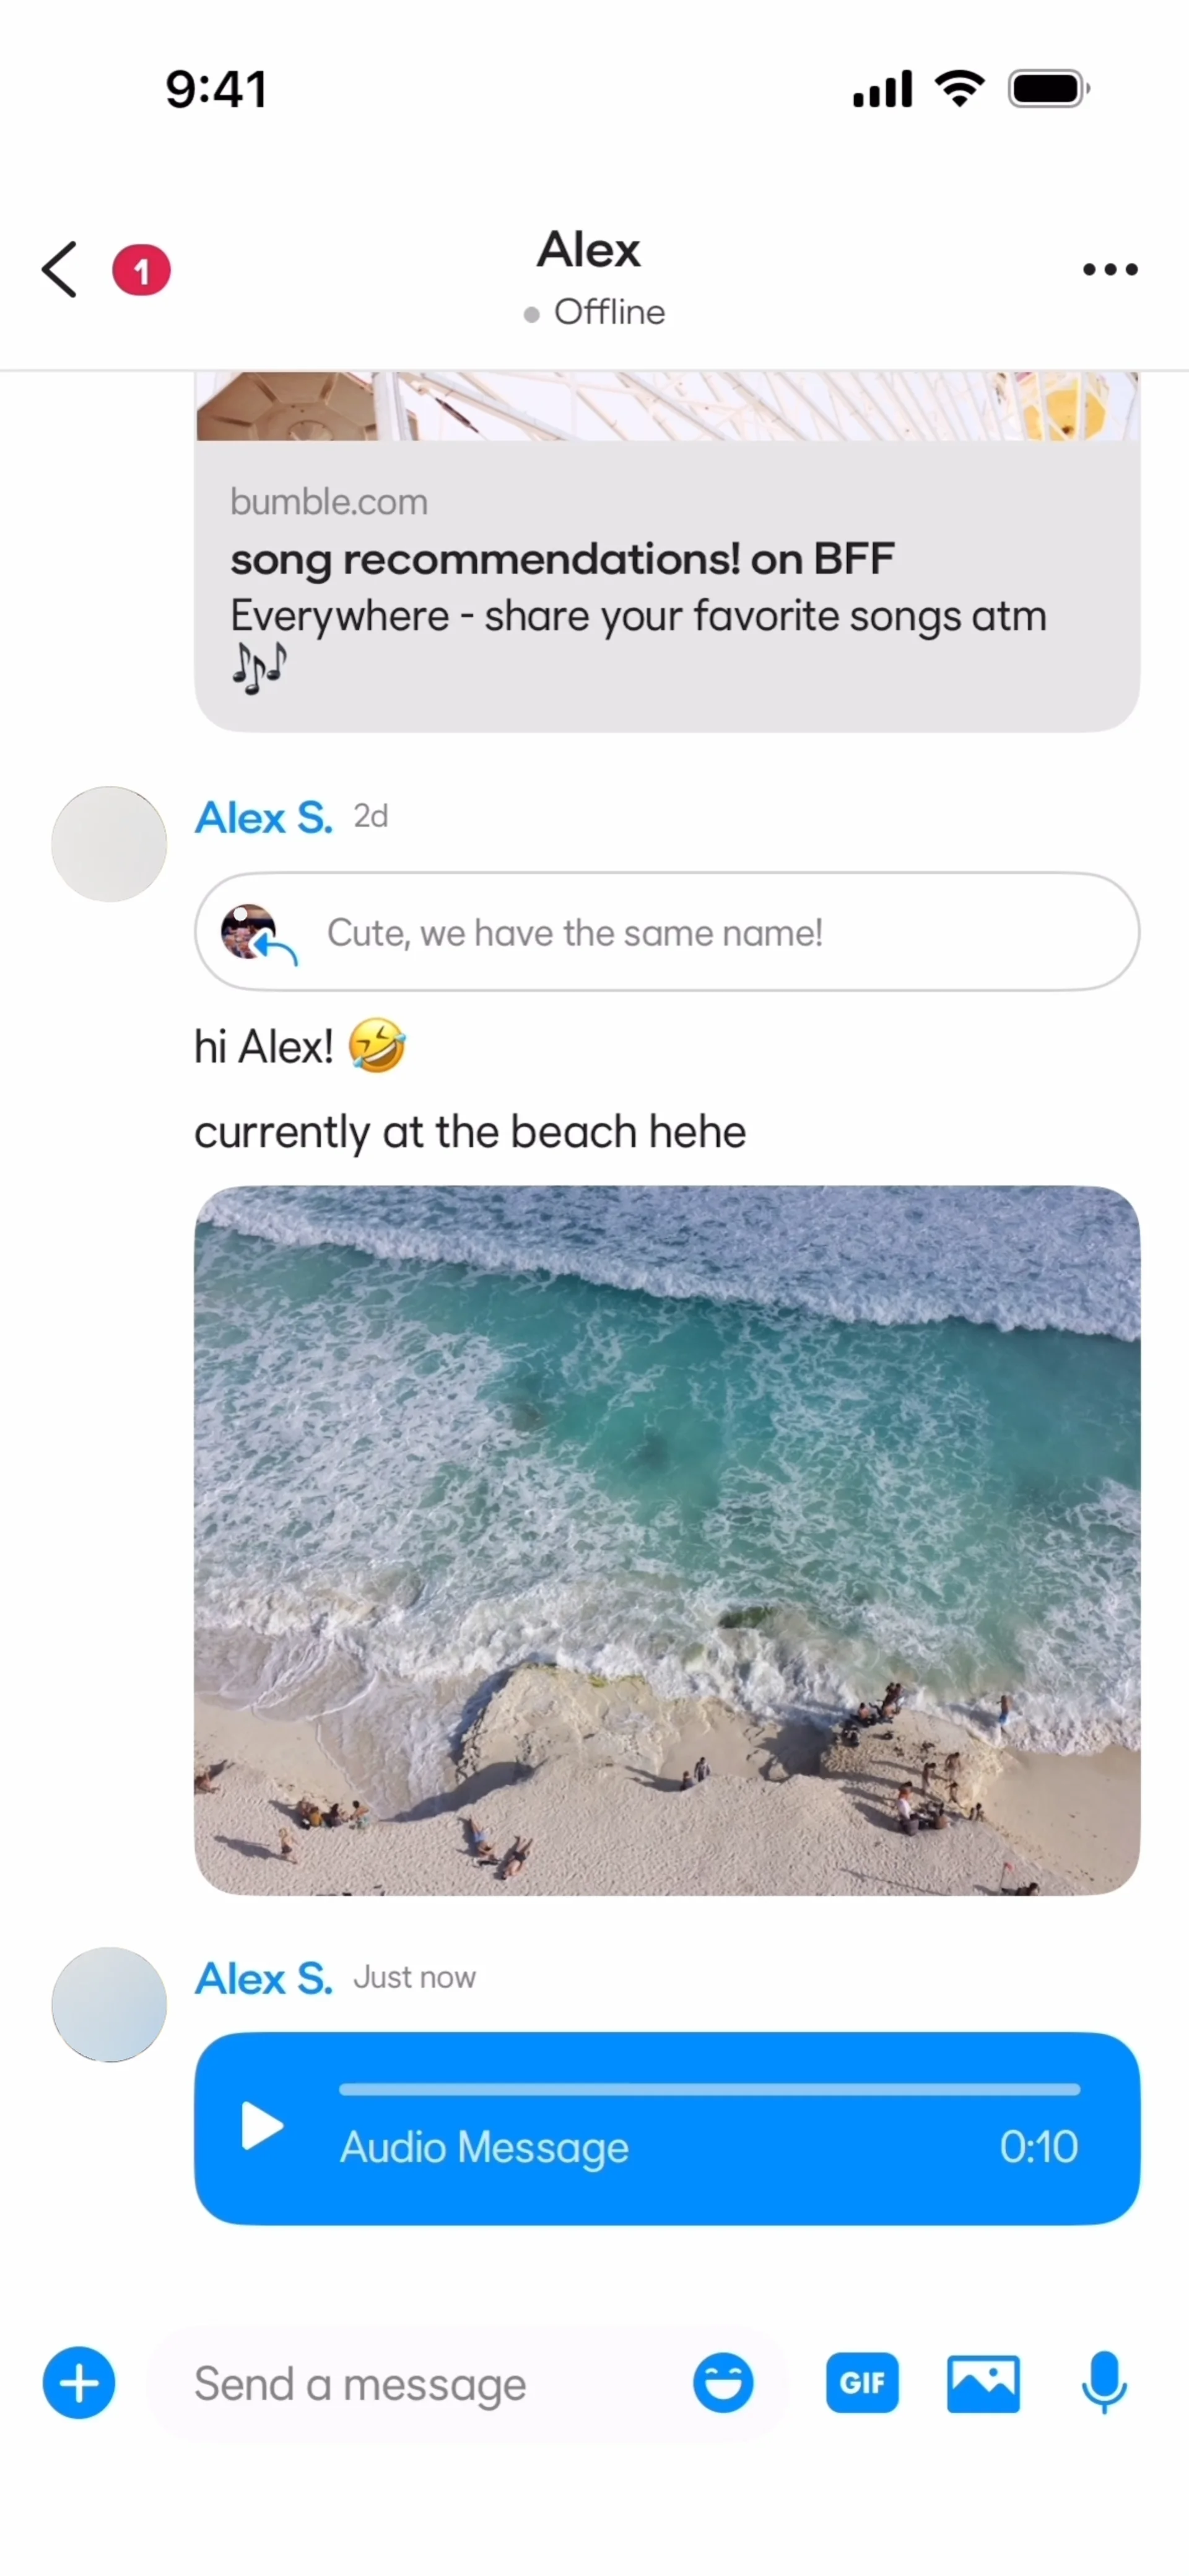Tap the blue plus attachment button

79,2383
